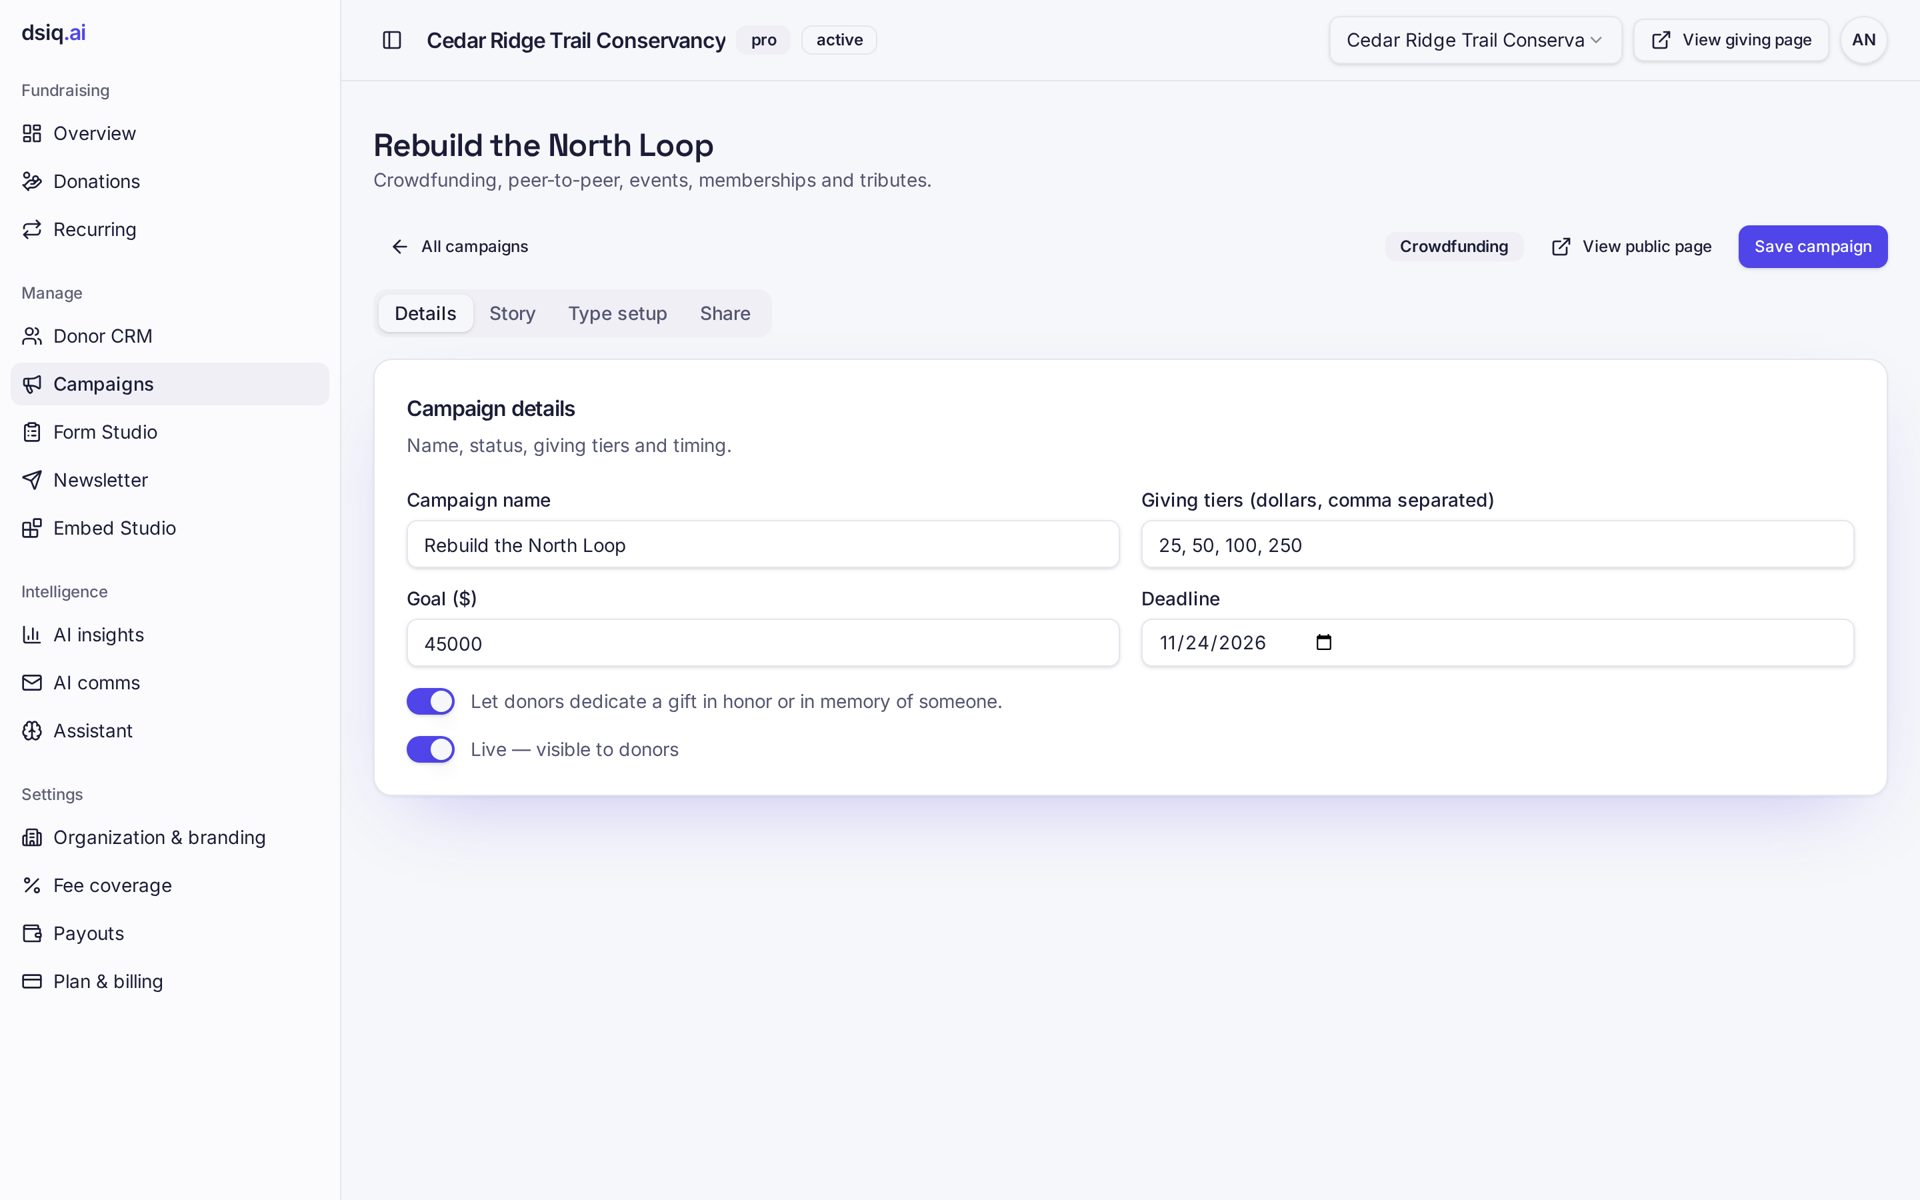Open Form Studio
This screenshot has height=1200, width=1920.
coord(170,432)
